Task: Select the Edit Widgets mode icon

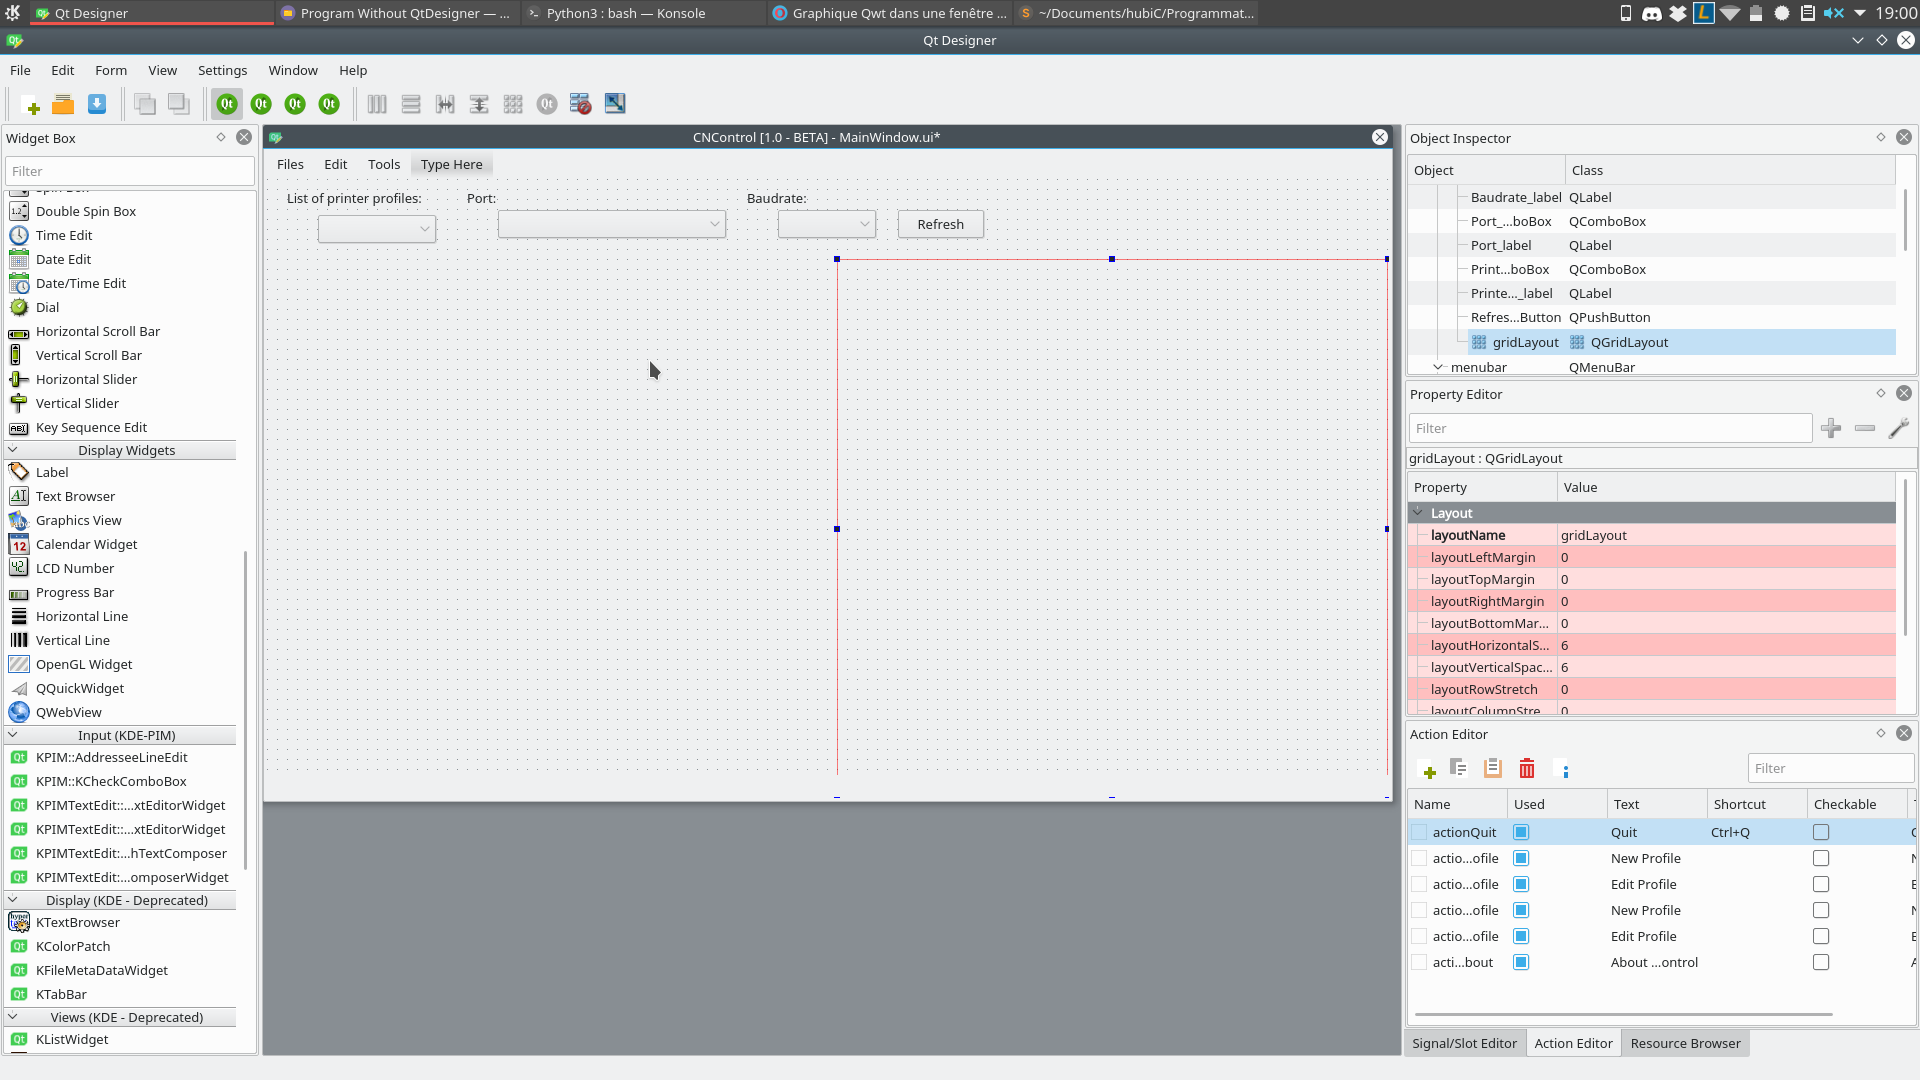Action: 227,104
